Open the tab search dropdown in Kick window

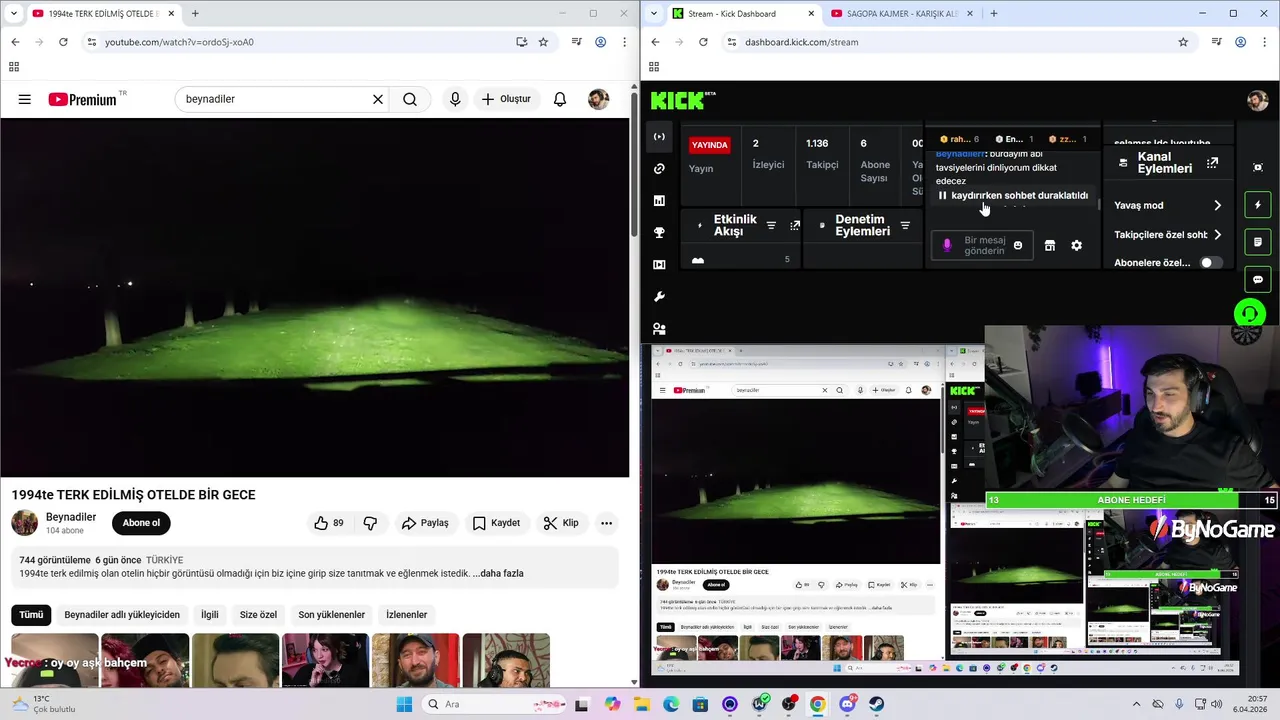[x=653, y=13]
